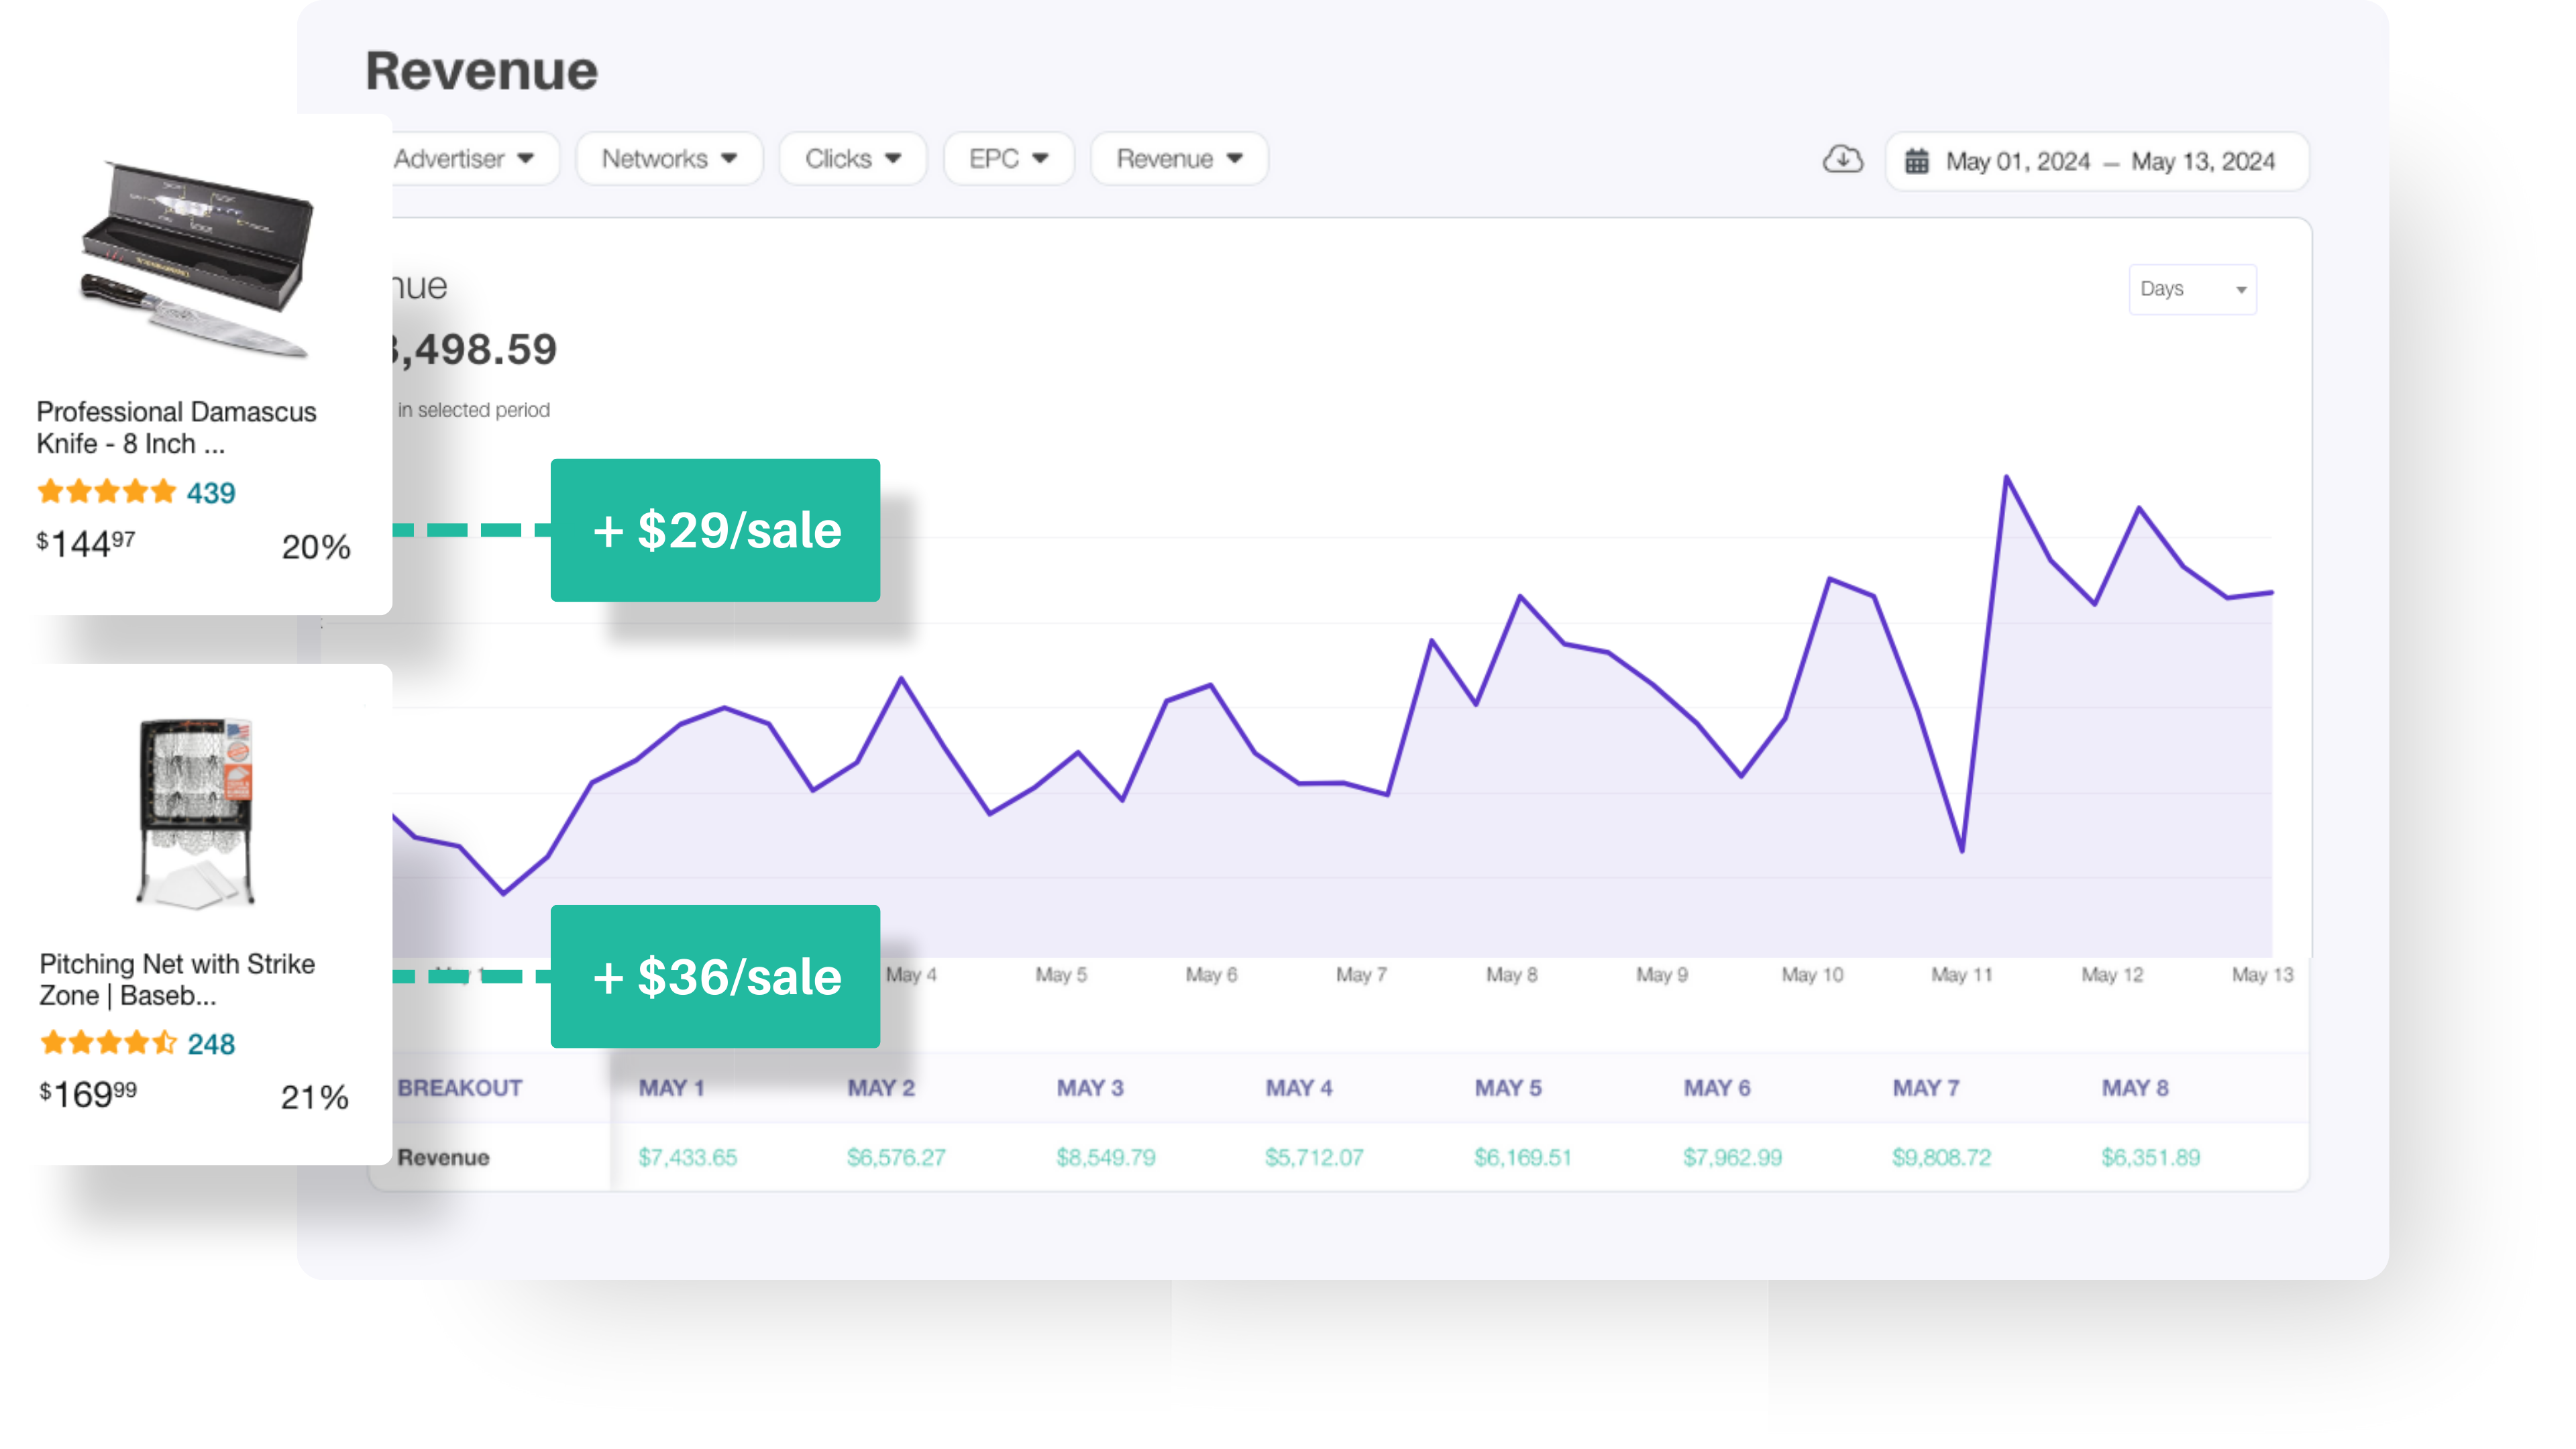The image size is (2576, 1449).
Task: Click the 21% commission label
Action: (x=315, y=1097)
